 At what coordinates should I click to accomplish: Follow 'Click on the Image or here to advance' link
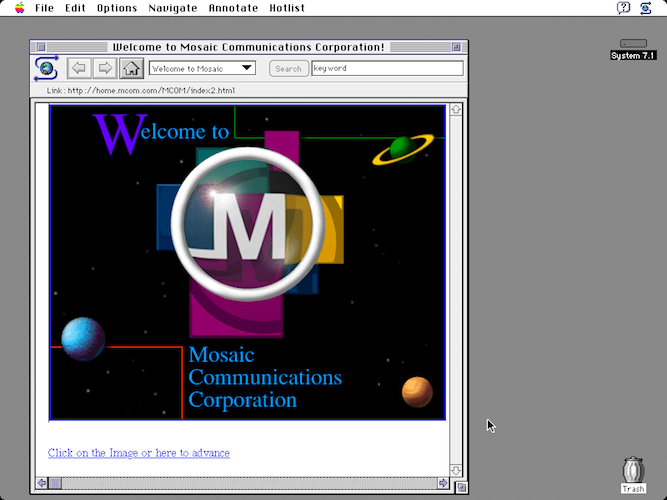tap(139, 453)
